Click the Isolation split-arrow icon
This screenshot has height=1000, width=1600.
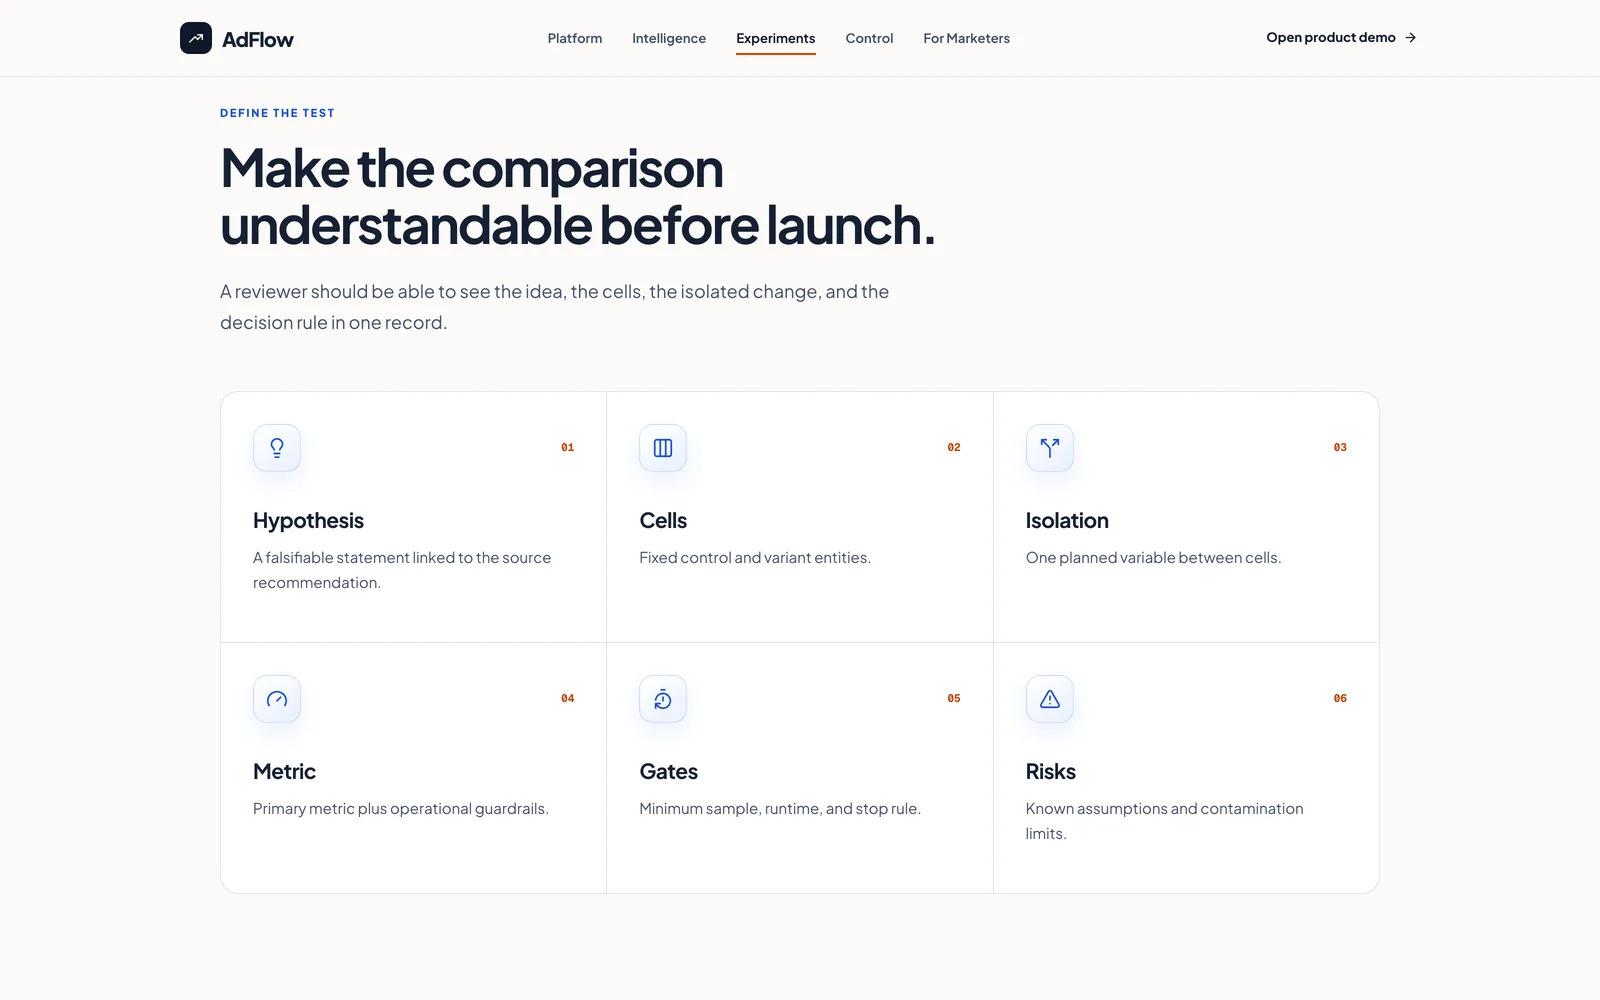coord(1050,448)
